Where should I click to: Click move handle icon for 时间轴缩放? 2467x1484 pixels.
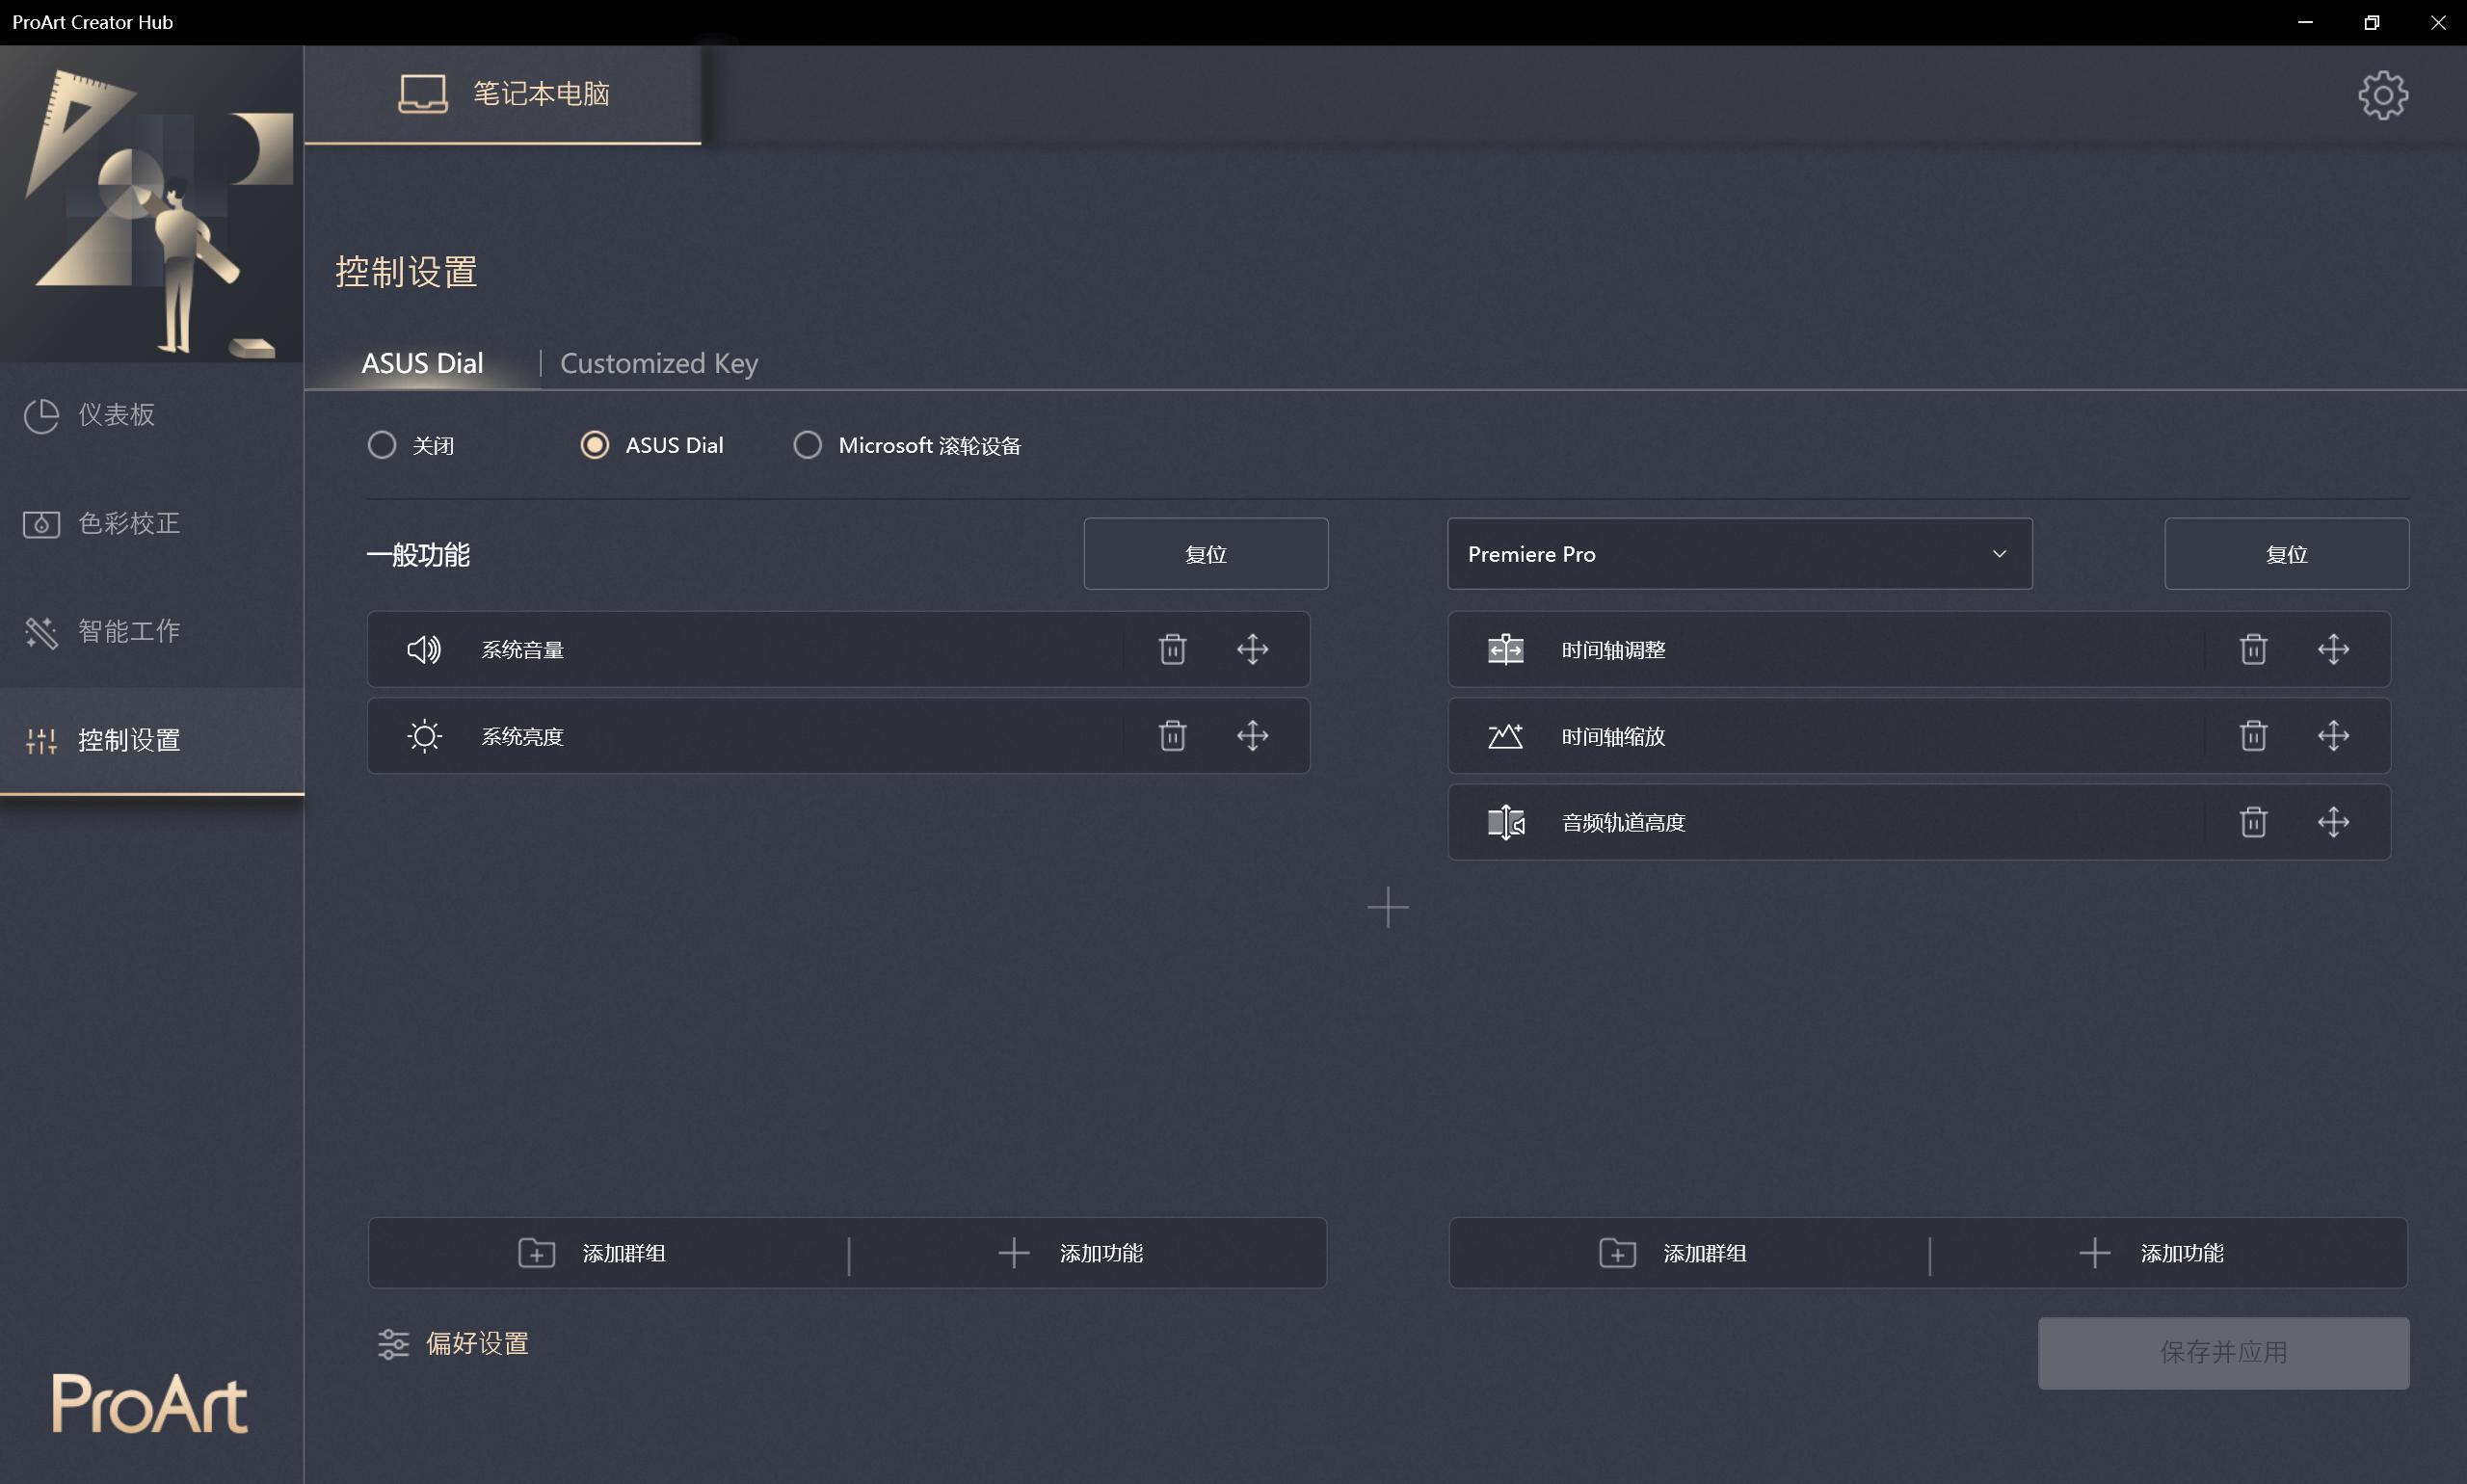pos(2332,736)
